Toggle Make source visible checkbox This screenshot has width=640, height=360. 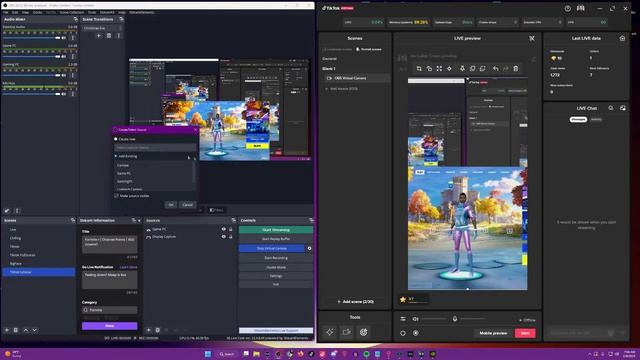[x=116, y=196]
